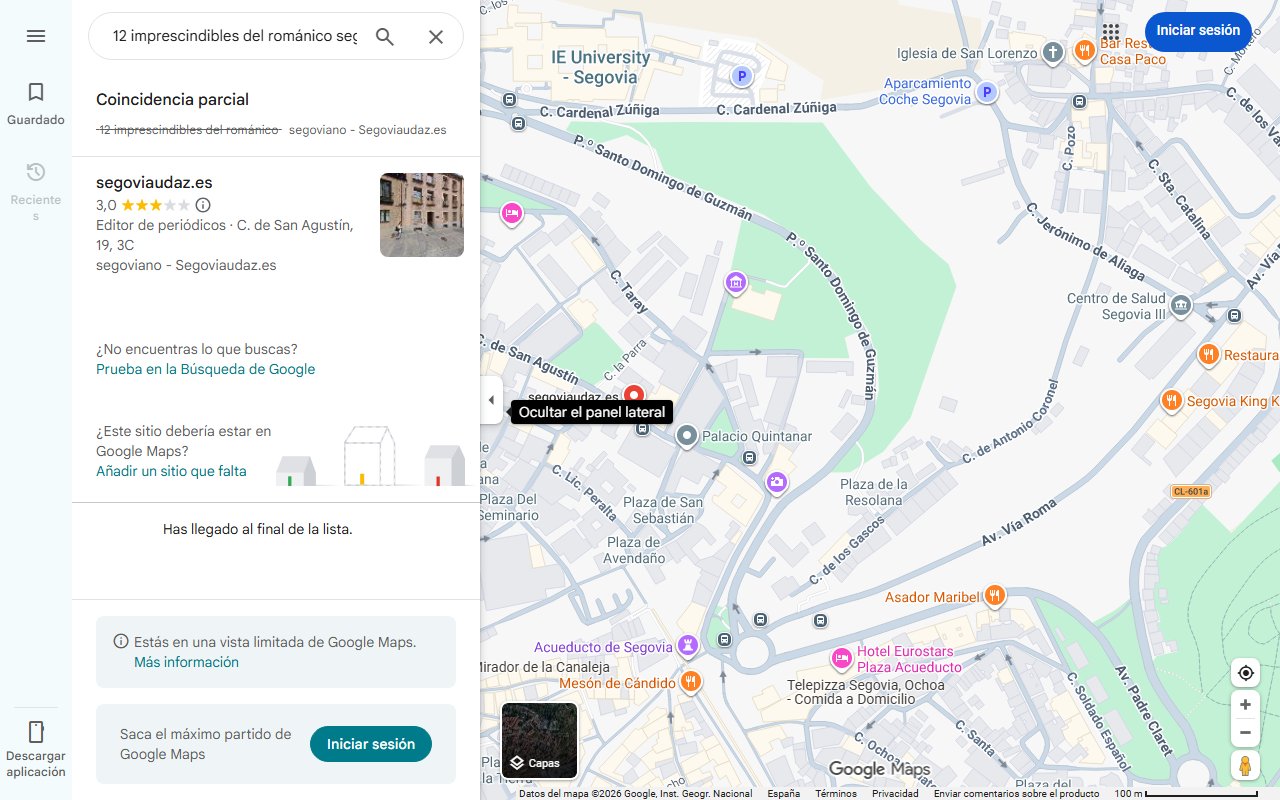Open Prueba en la Búsqueda de Google
1280x800 pixels.
tap(205, 369)
